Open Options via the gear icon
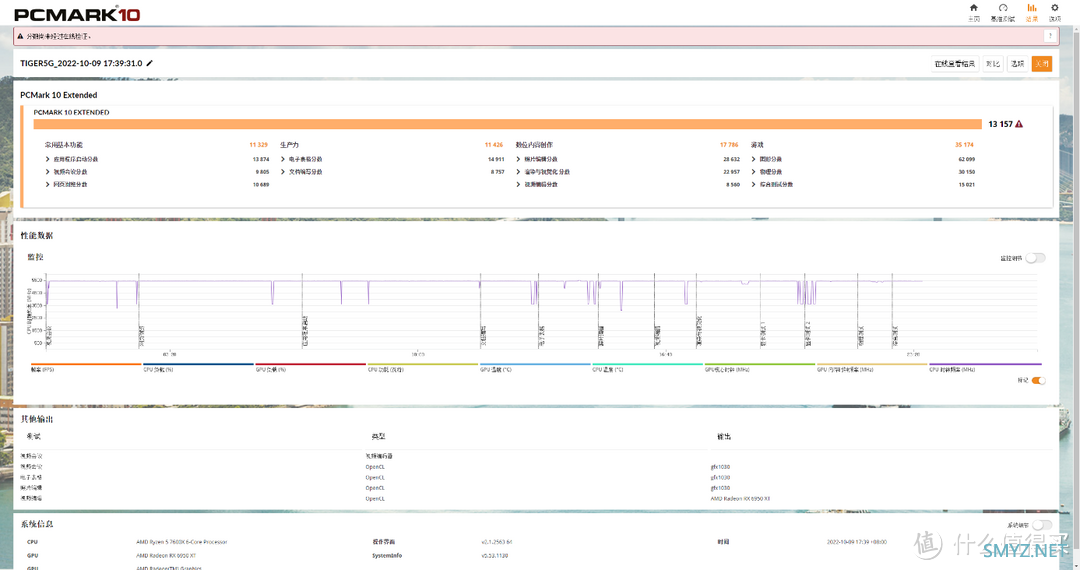Image resolution: width=1080 pixels, height=570 pixels. [x=1055, y=8]
